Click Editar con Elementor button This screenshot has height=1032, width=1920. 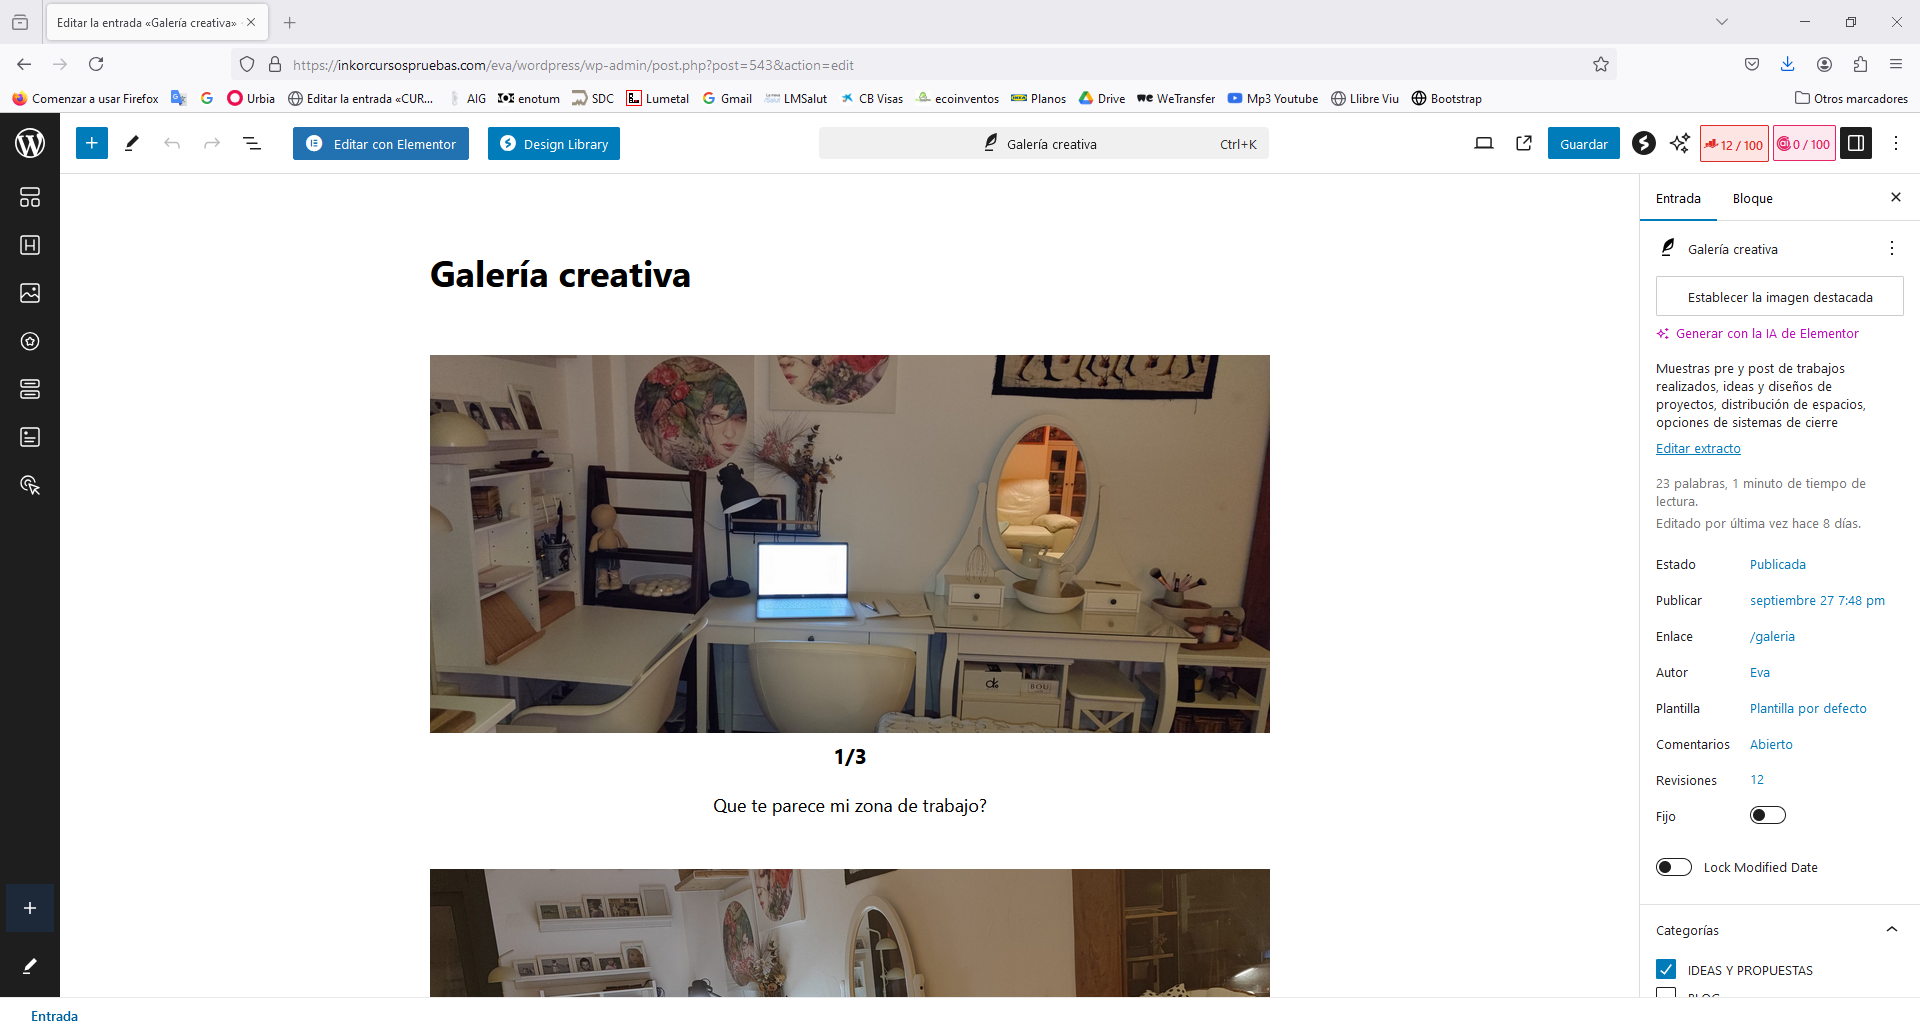[381, 144]
